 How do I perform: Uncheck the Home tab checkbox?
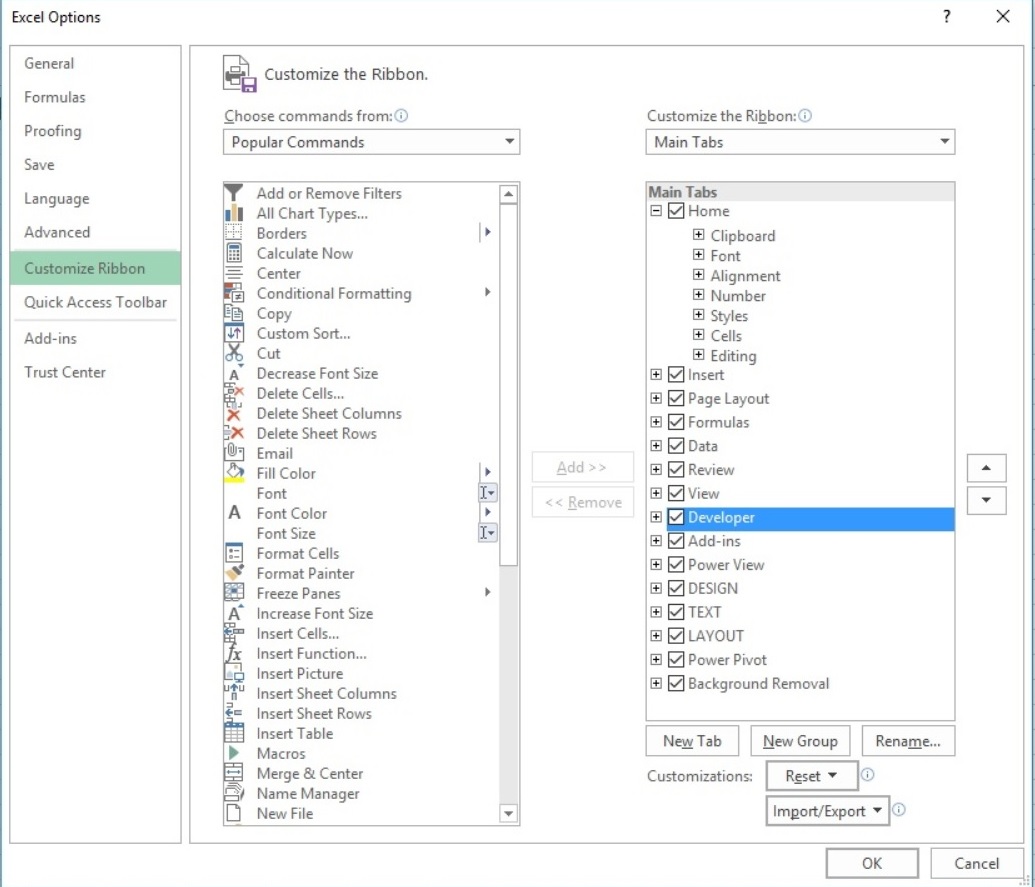(x=675, y=211)
